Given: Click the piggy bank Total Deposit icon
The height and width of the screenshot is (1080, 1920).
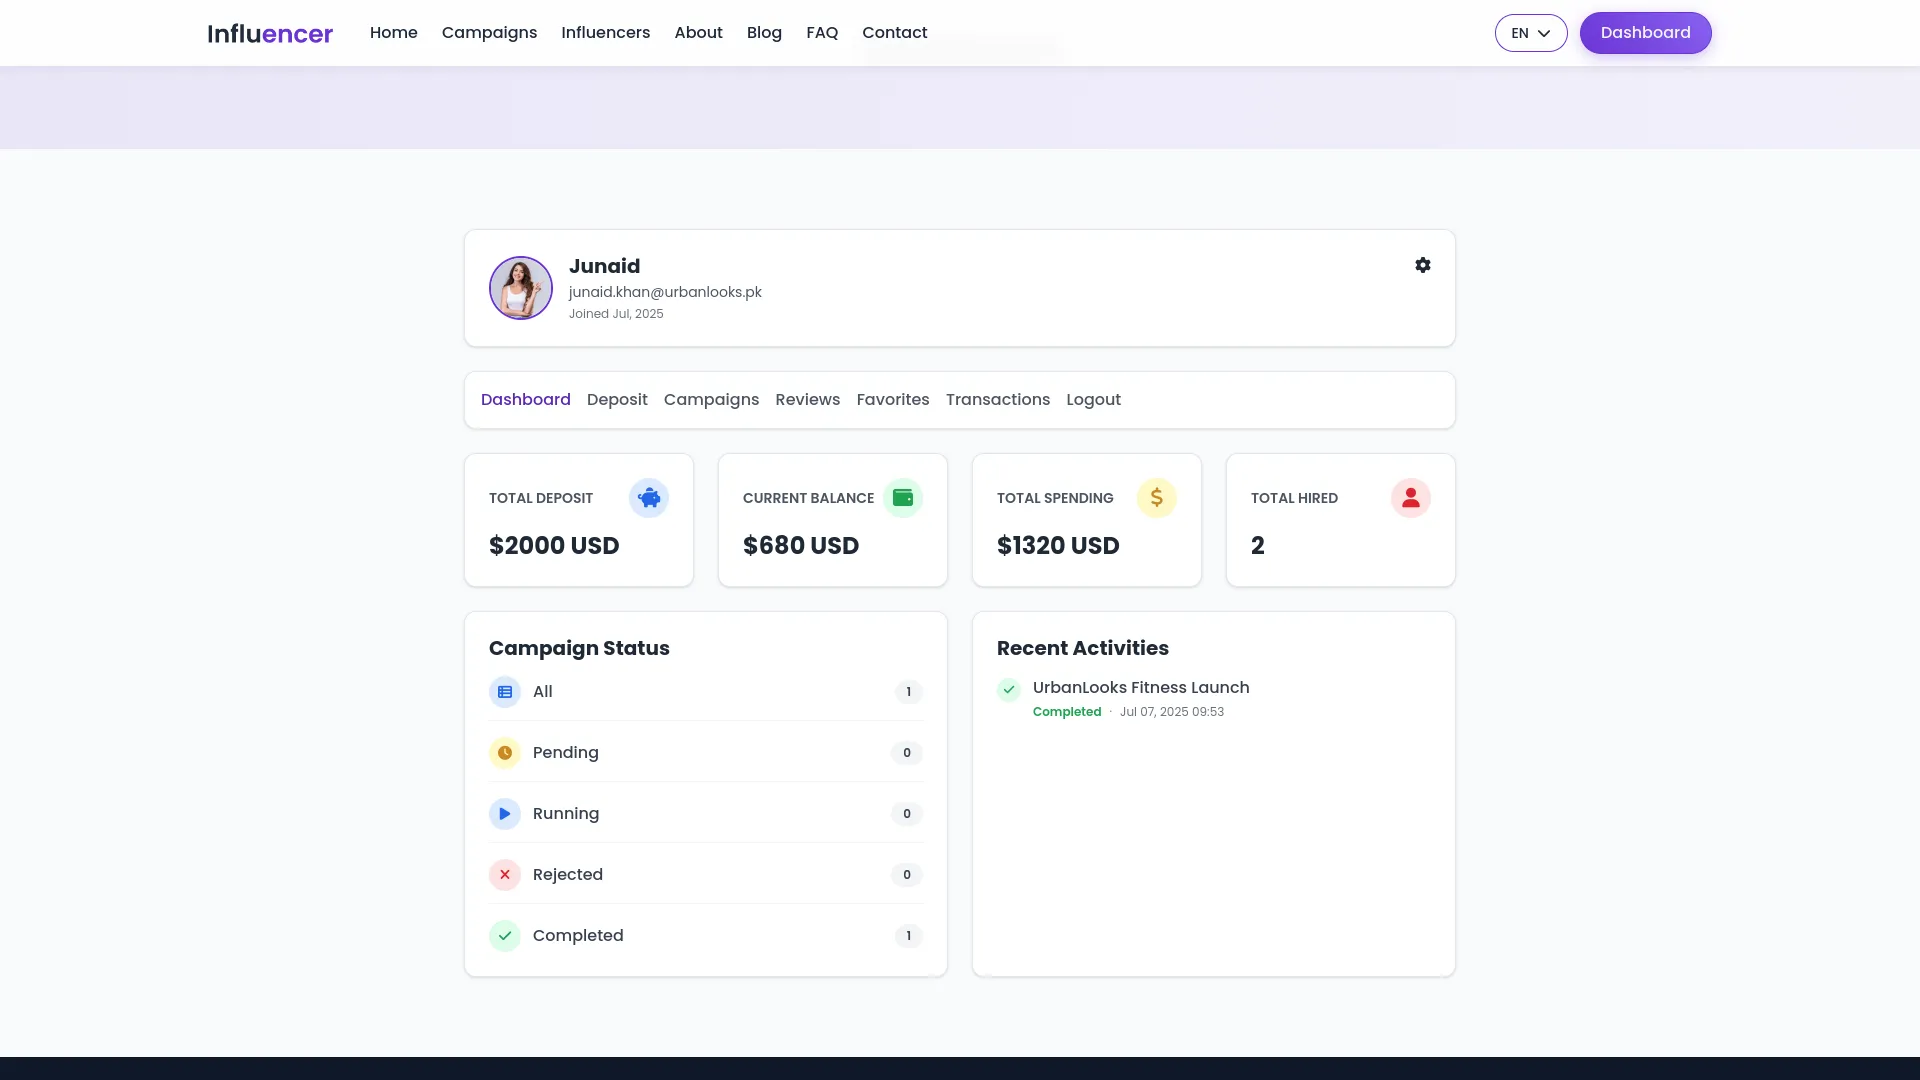Looking at the screenshot, I should 648,498.
